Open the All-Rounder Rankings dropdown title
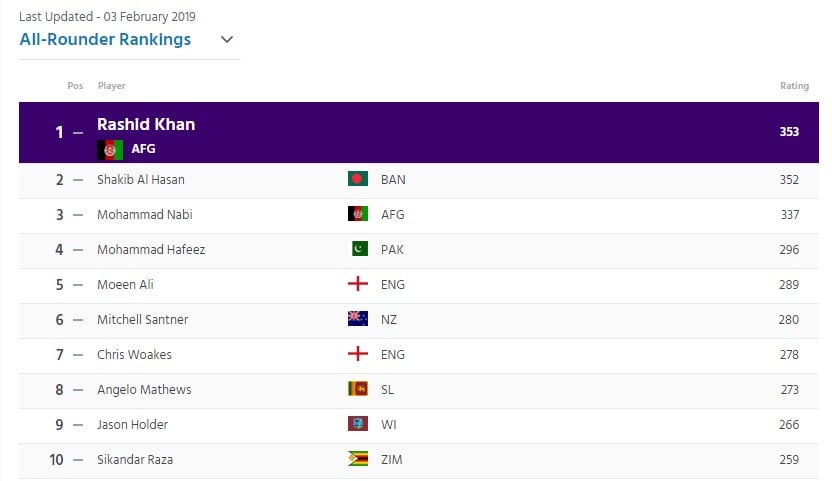 click(x=105, y=39)
